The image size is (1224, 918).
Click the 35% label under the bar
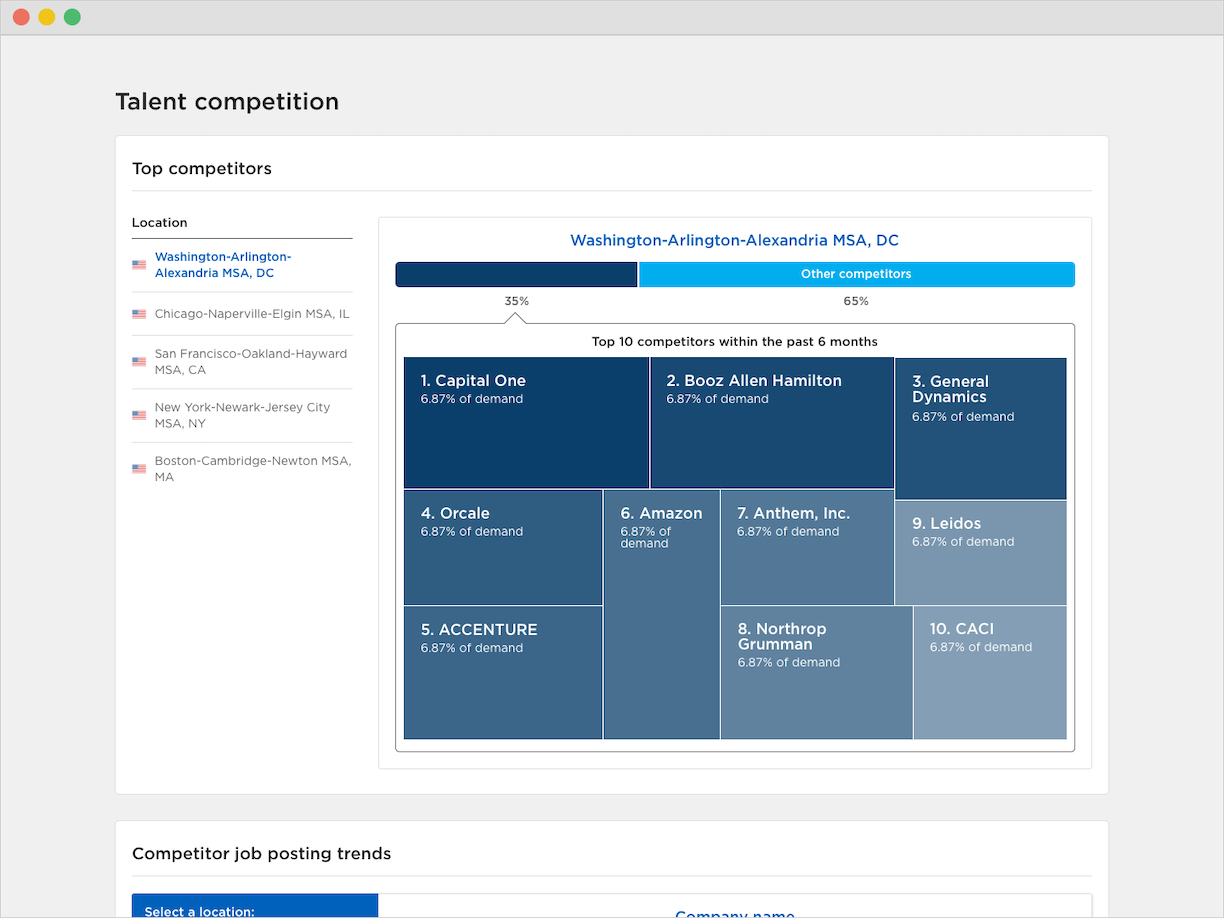(x=516, y=301)
